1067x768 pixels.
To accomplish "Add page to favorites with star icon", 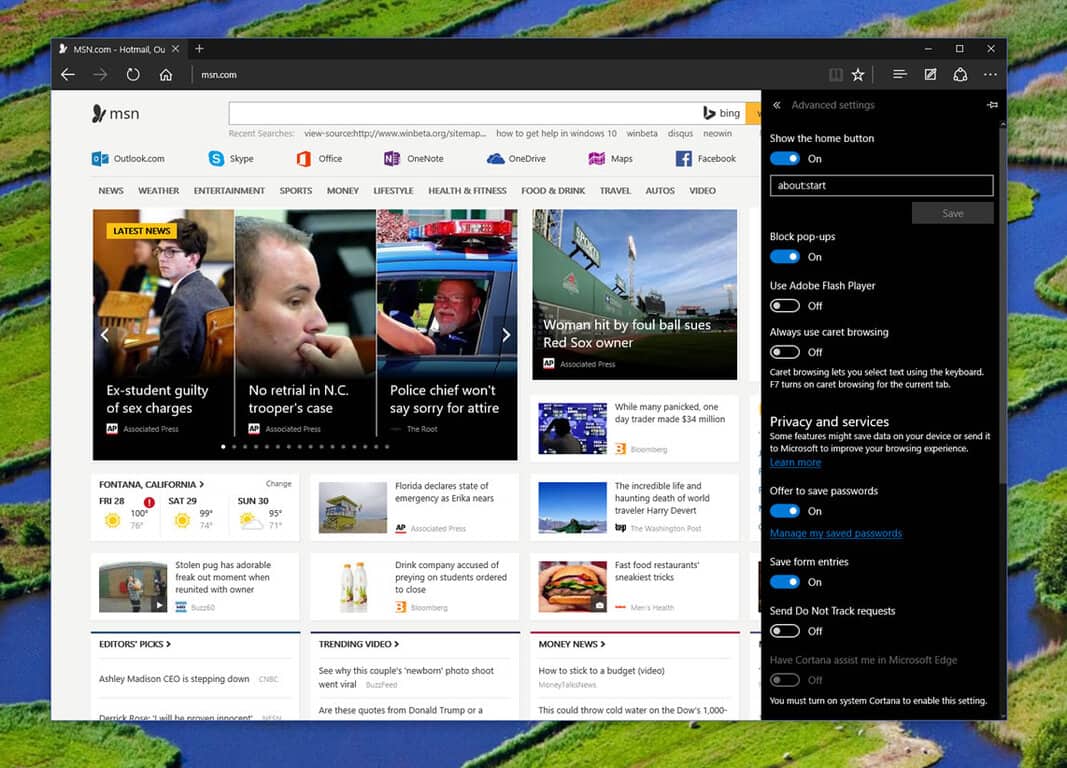I will tap(858, 75).
